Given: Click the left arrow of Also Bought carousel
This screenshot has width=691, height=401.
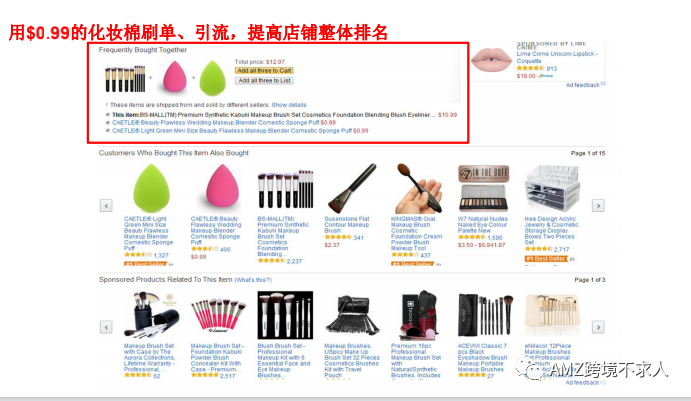Looking at the screenshot, I should click(106, 205).
